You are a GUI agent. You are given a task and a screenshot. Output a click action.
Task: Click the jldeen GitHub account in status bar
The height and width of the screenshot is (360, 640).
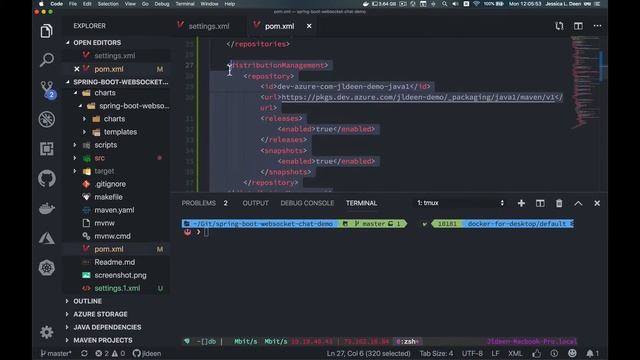click(147, 353)
